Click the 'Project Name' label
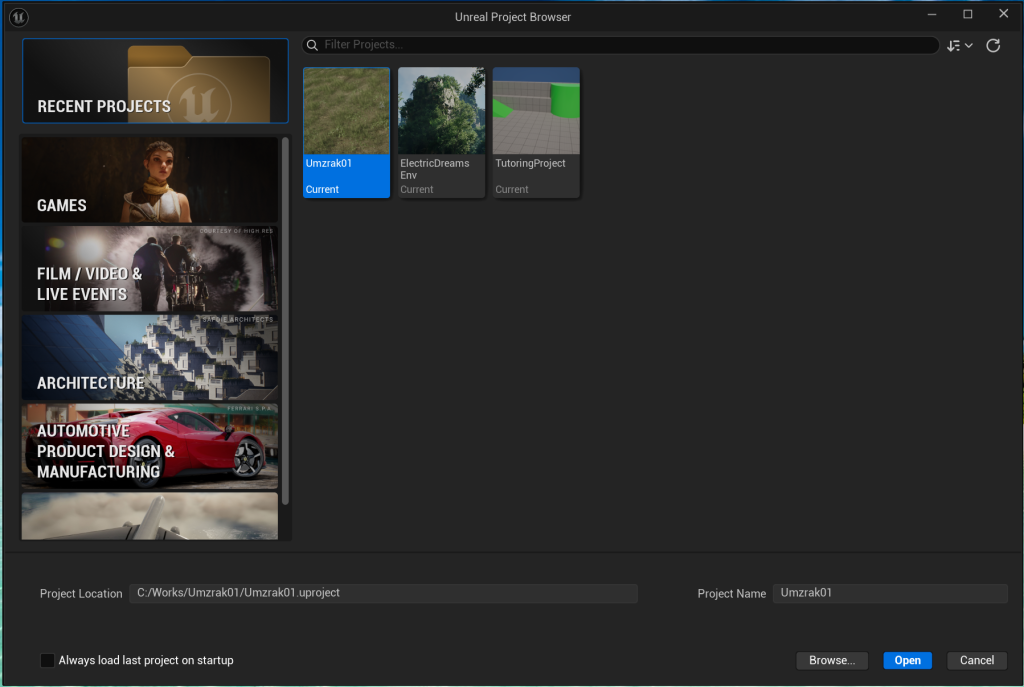The height and width of the screenshot is (687, 1024). point(731,594)
